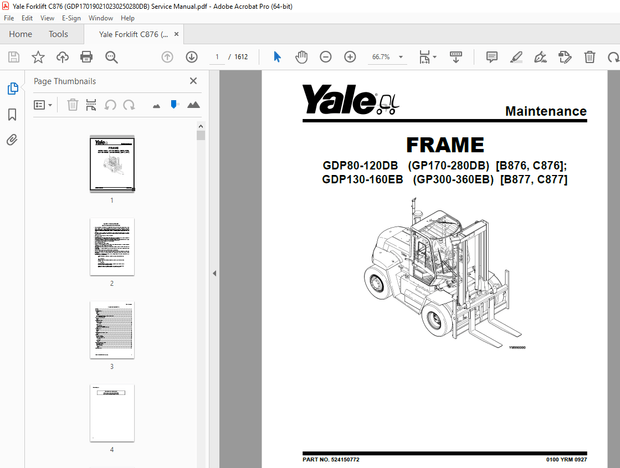The width and height of the screenshot is (620, 468).
Task: Click the rotate page toolbar icon
Action: pos(613,57)
